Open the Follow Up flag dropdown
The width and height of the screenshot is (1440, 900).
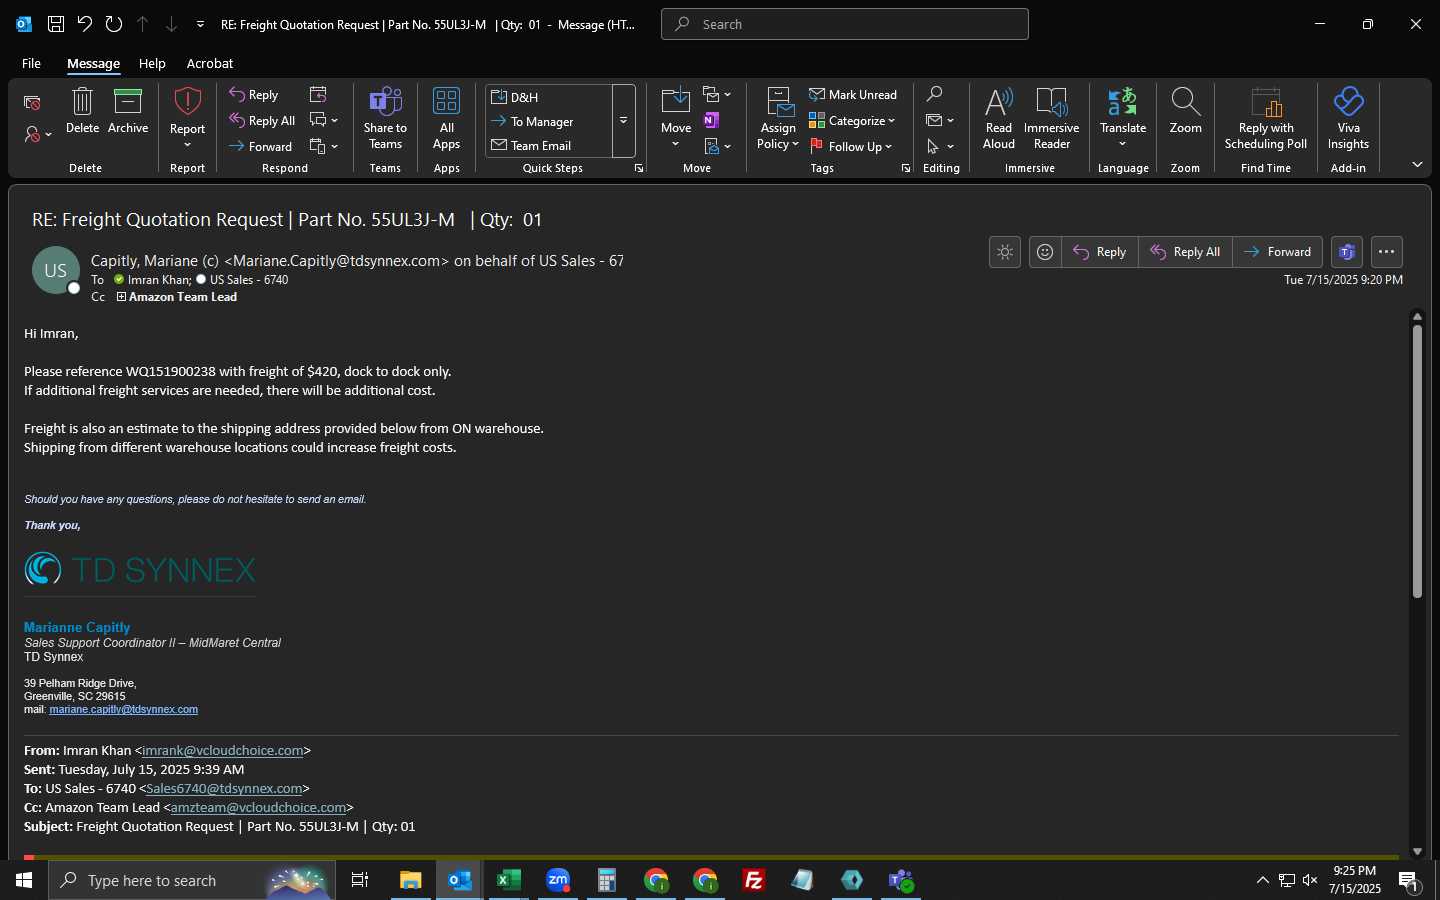pyautogui.click(x=851, y=146)
